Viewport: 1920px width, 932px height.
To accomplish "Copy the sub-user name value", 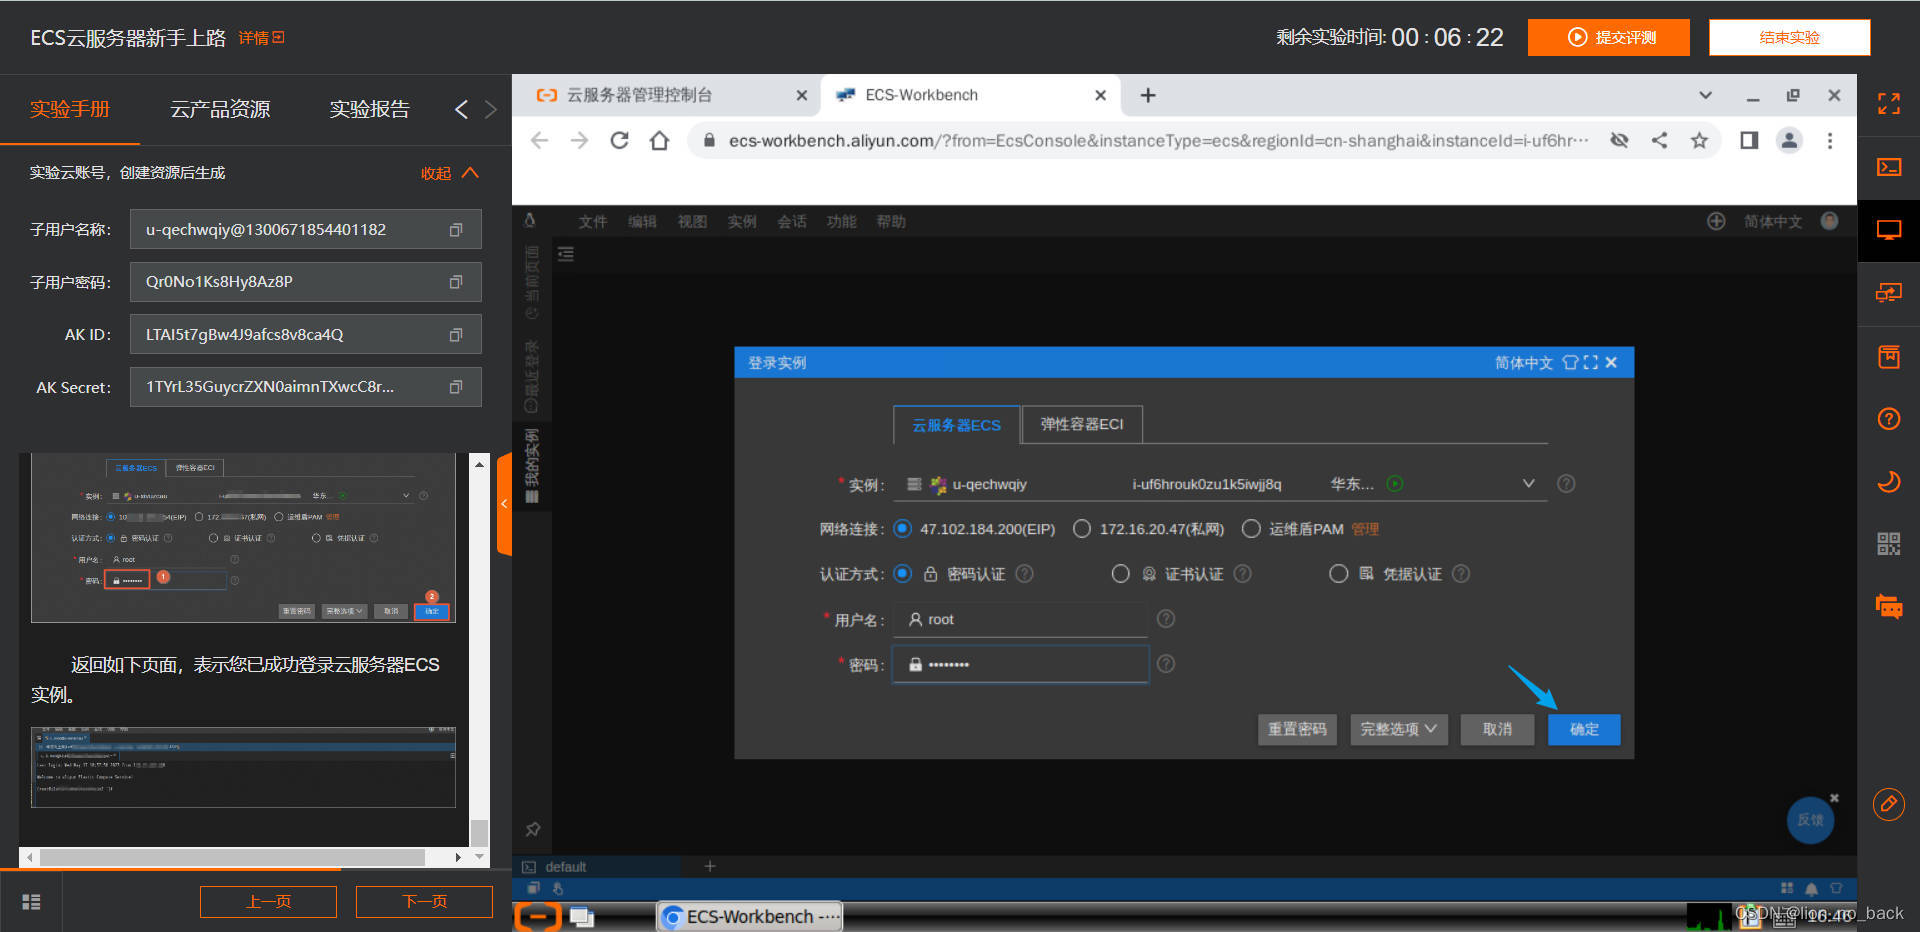I will pyautogui.click(x=456, y=230).
